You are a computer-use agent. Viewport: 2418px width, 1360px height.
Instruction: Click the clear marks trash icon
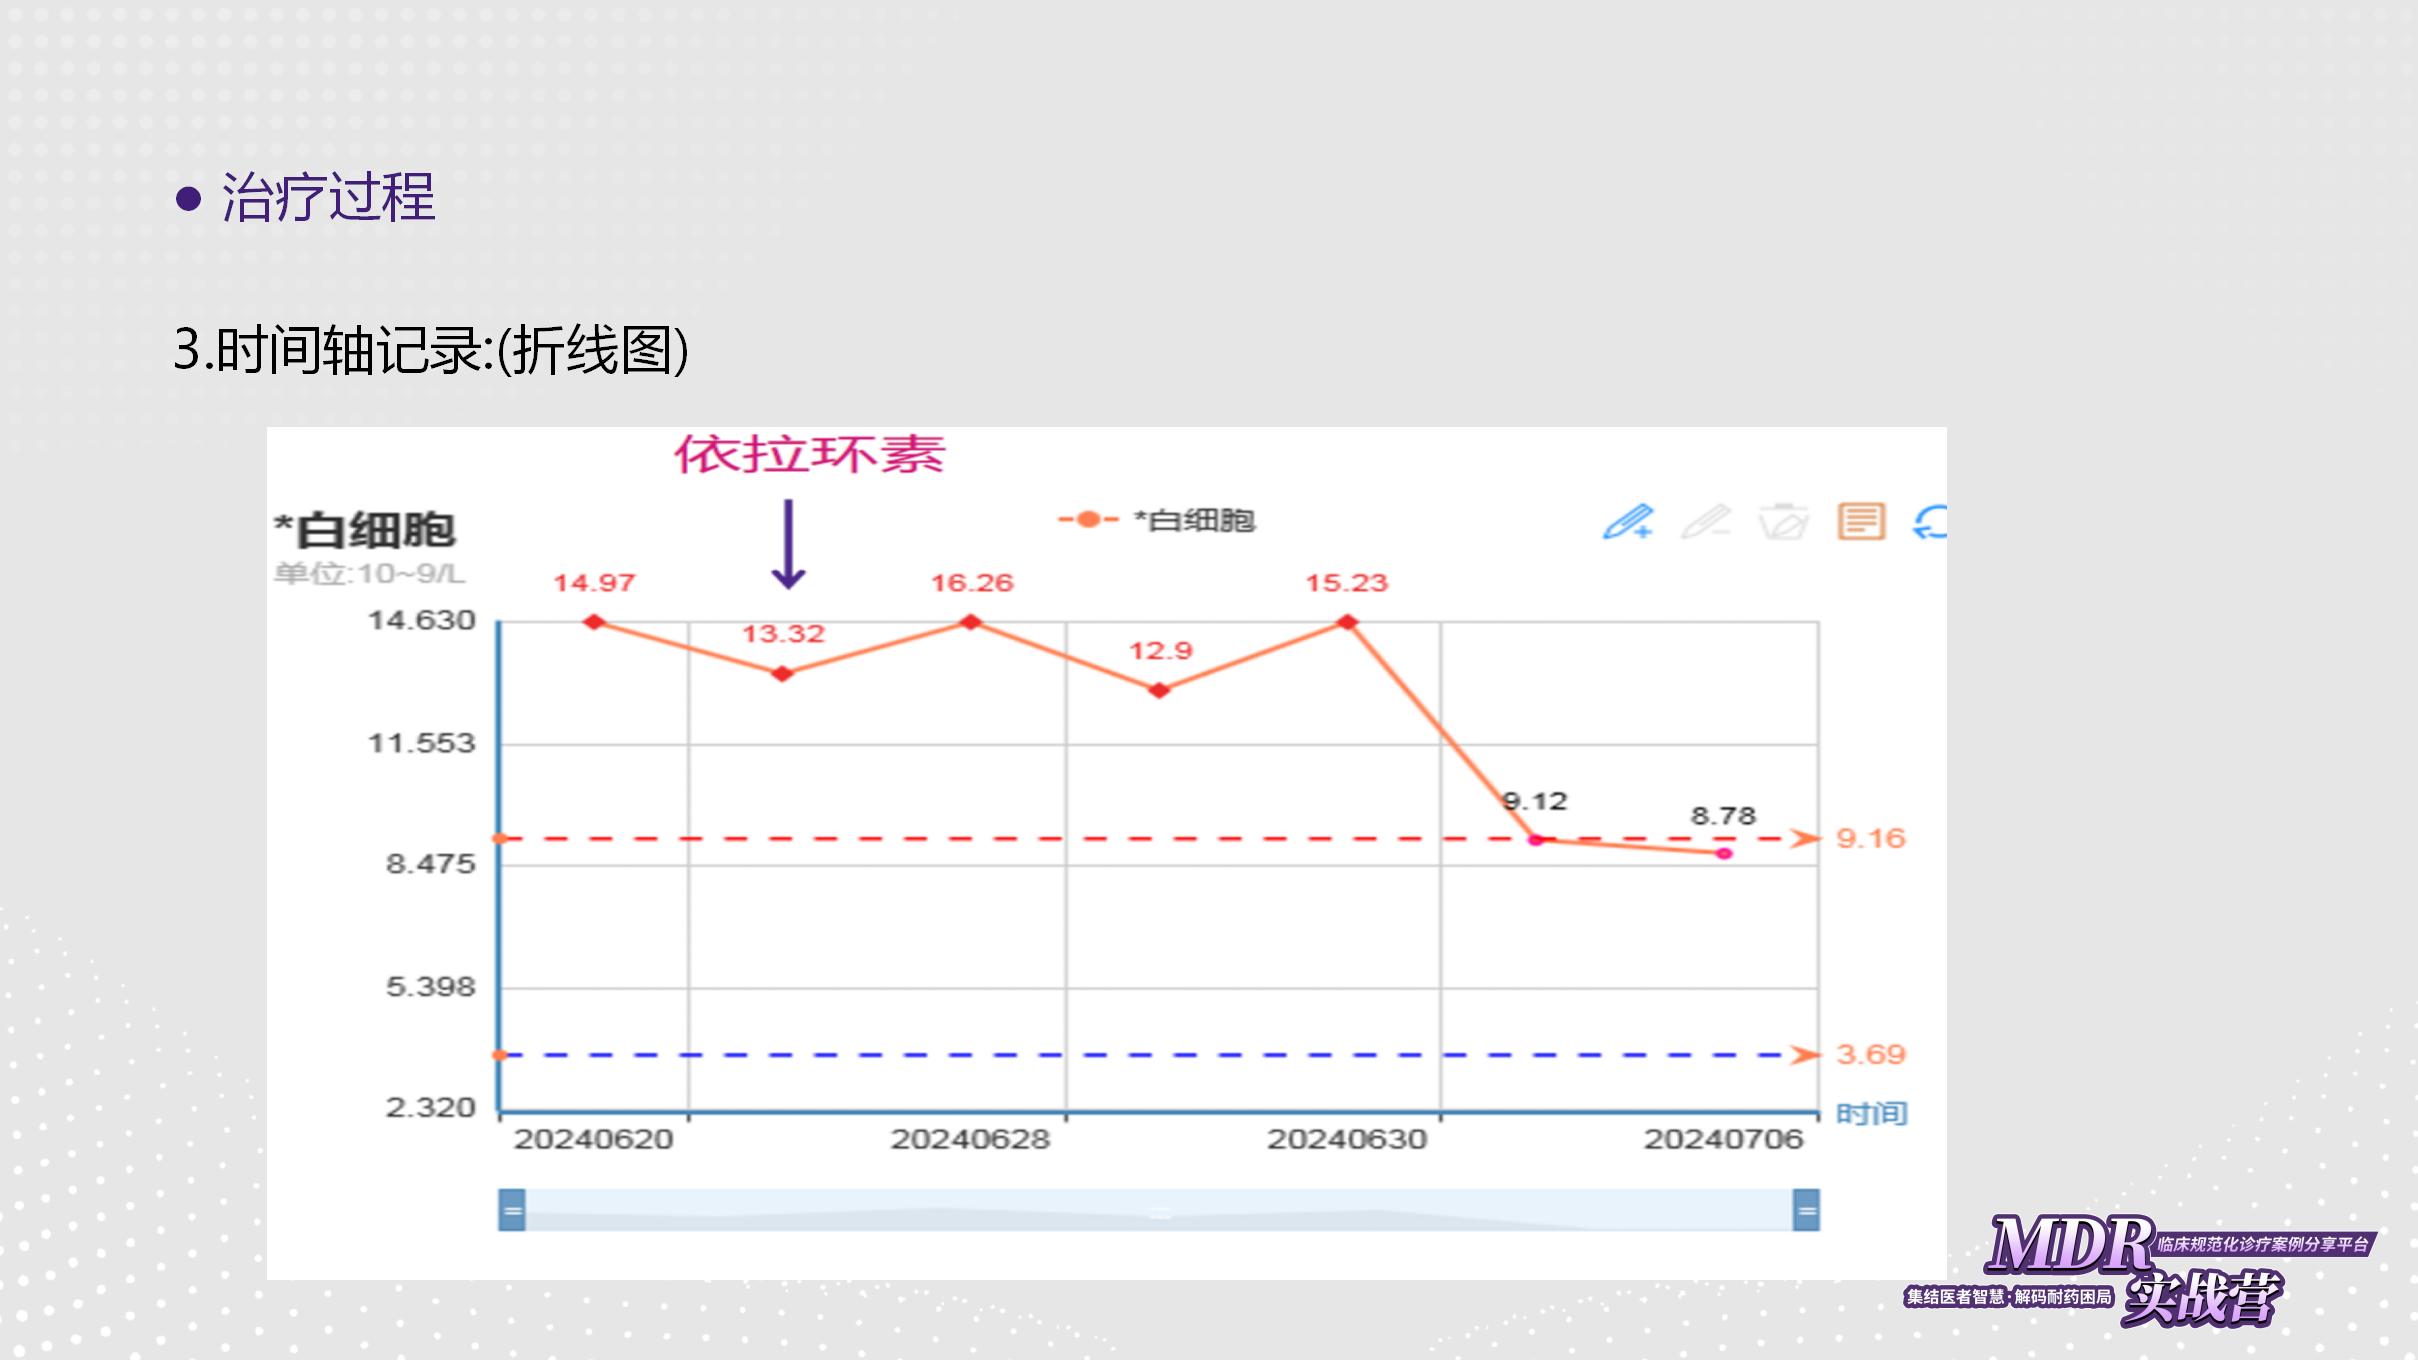click(x=1783, y=522)
